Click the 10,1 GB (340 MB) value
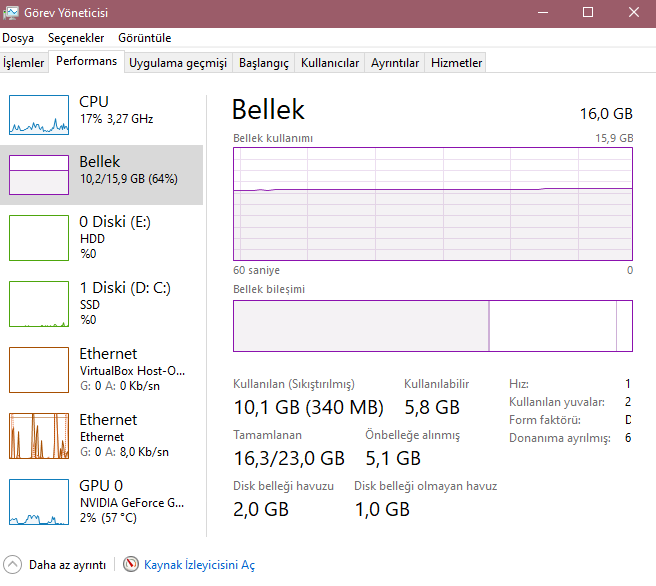The height and width of the screenshot is (586, 656). click(308, 407)
